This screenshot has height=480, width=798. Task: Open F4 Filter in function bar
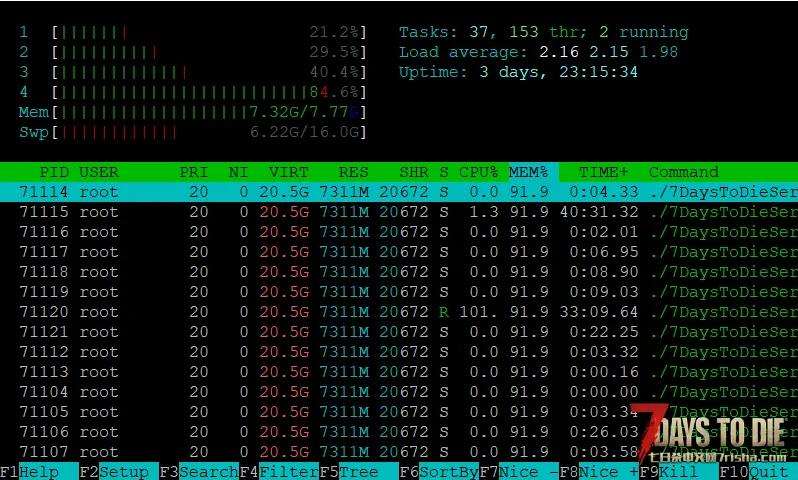coord(279,472)
